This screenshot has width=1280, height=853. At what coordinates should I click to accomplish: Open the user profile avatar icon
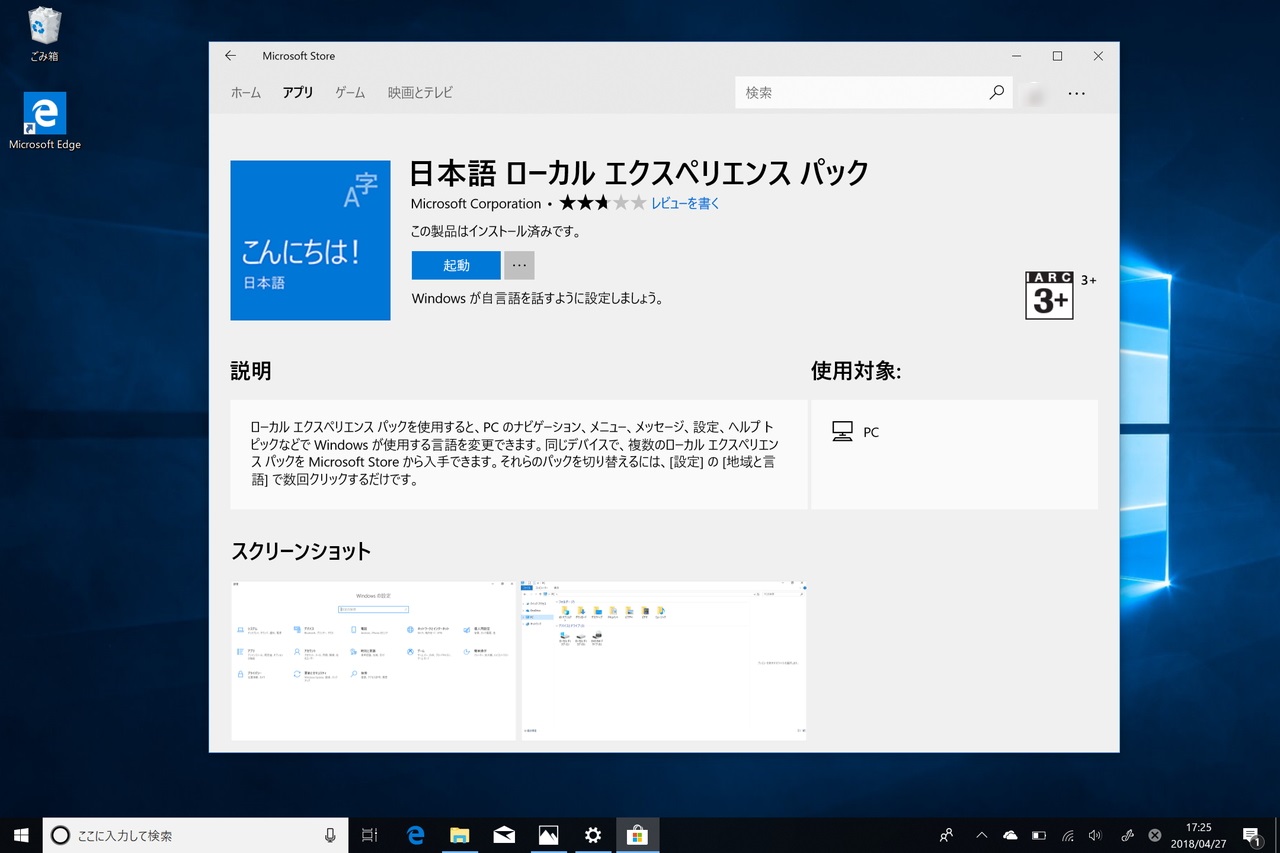(1035, 92)
